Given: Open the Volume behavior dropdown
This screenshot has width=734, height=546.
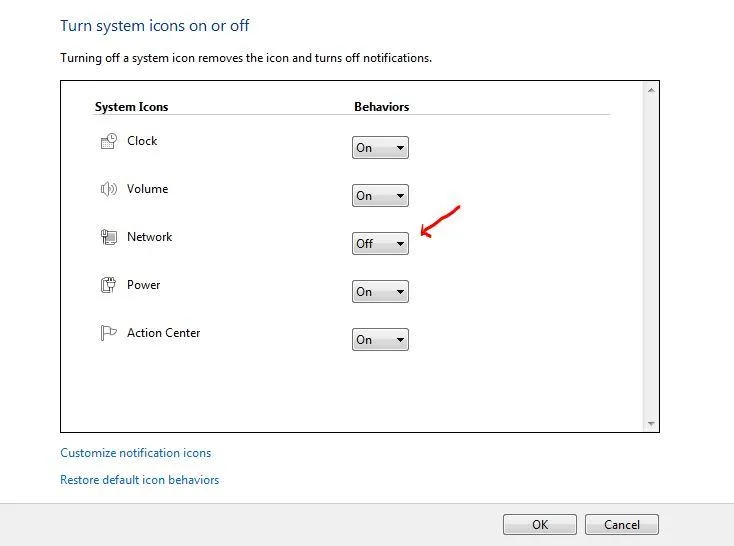Looking at the screenshot, I should (380, 196).
